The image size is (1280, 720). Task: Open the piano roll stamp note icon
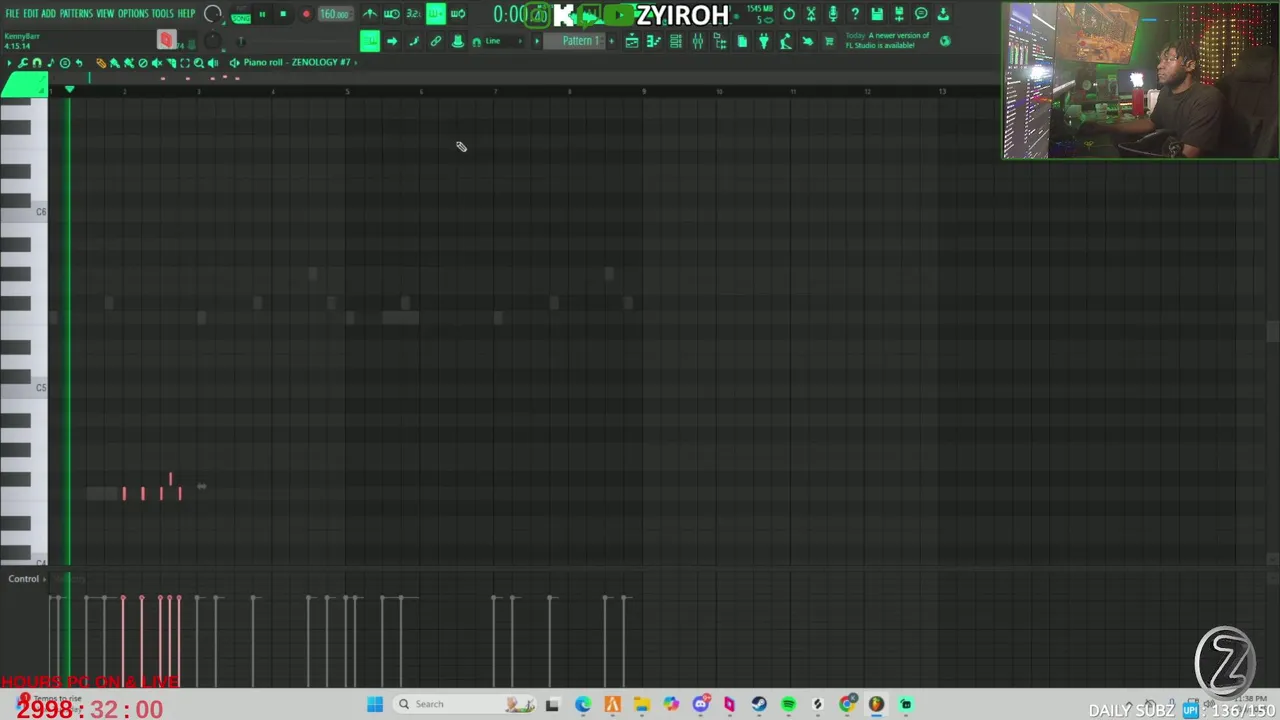[51, 62]
